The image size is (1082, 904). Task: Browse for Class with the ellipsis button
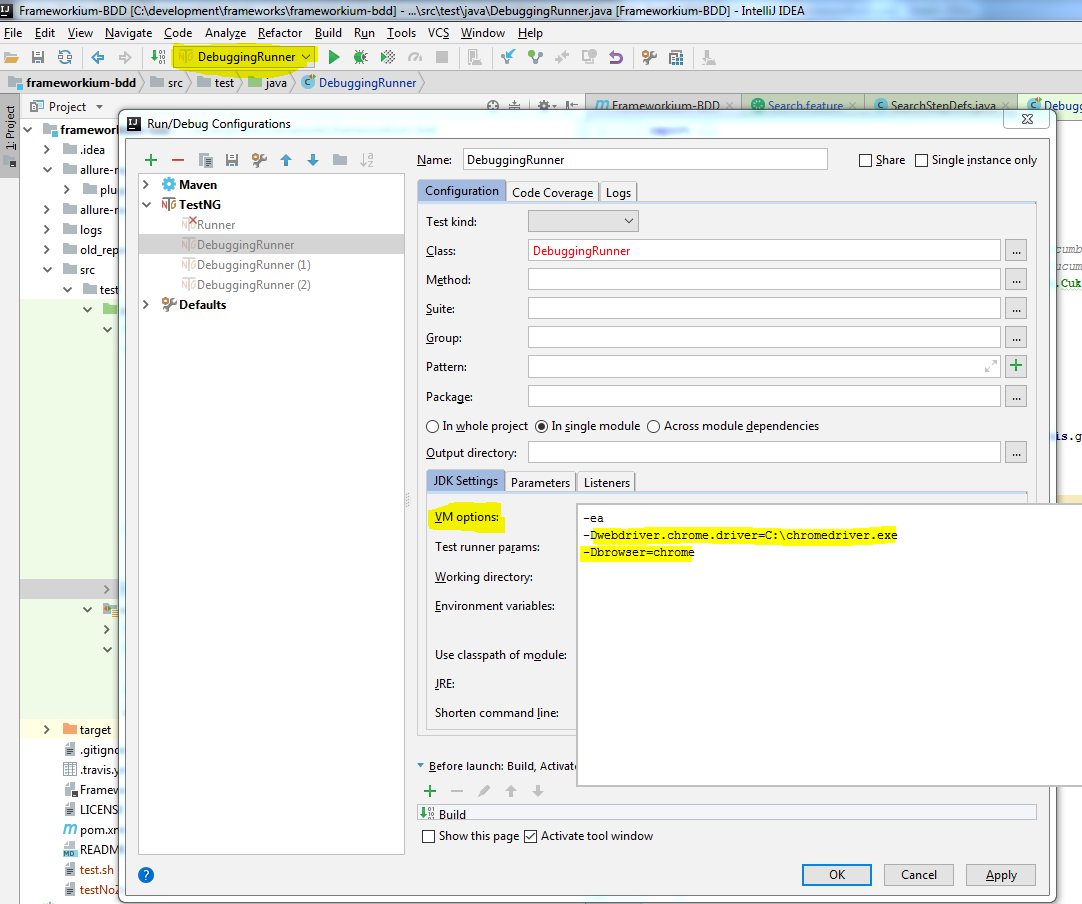tap(1016, 250)
